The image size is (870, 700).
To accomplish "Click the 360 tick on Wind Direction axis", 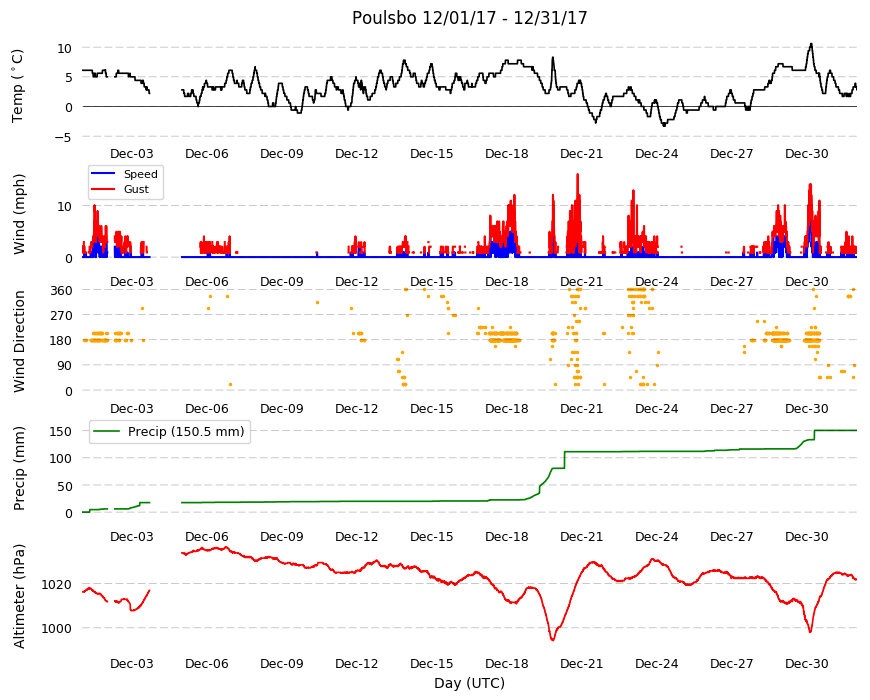I will tap(61, 291).
